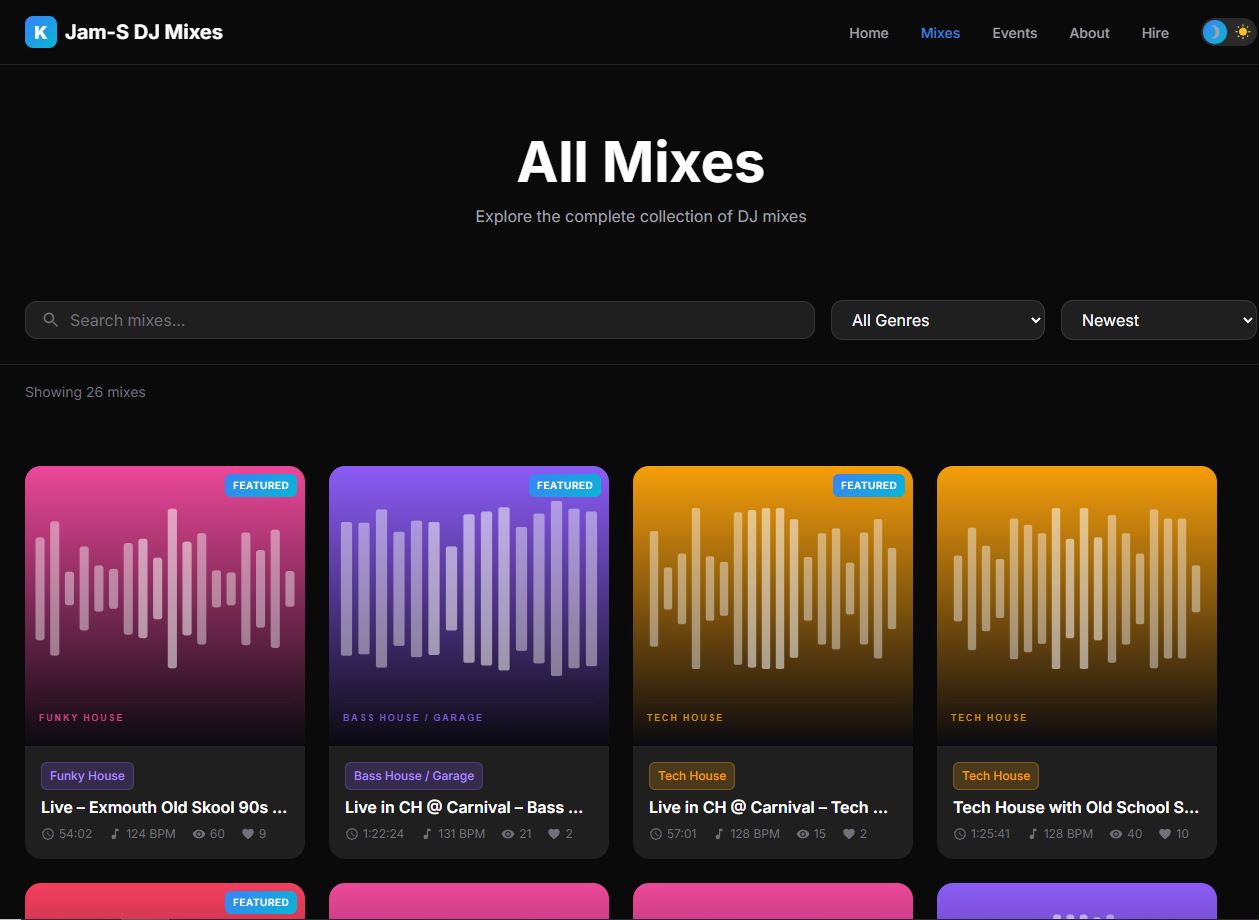
Task: Open 'Live in CH @ Carnival – Bass' title
Action: pyautogui.click(x=465, y=807)
